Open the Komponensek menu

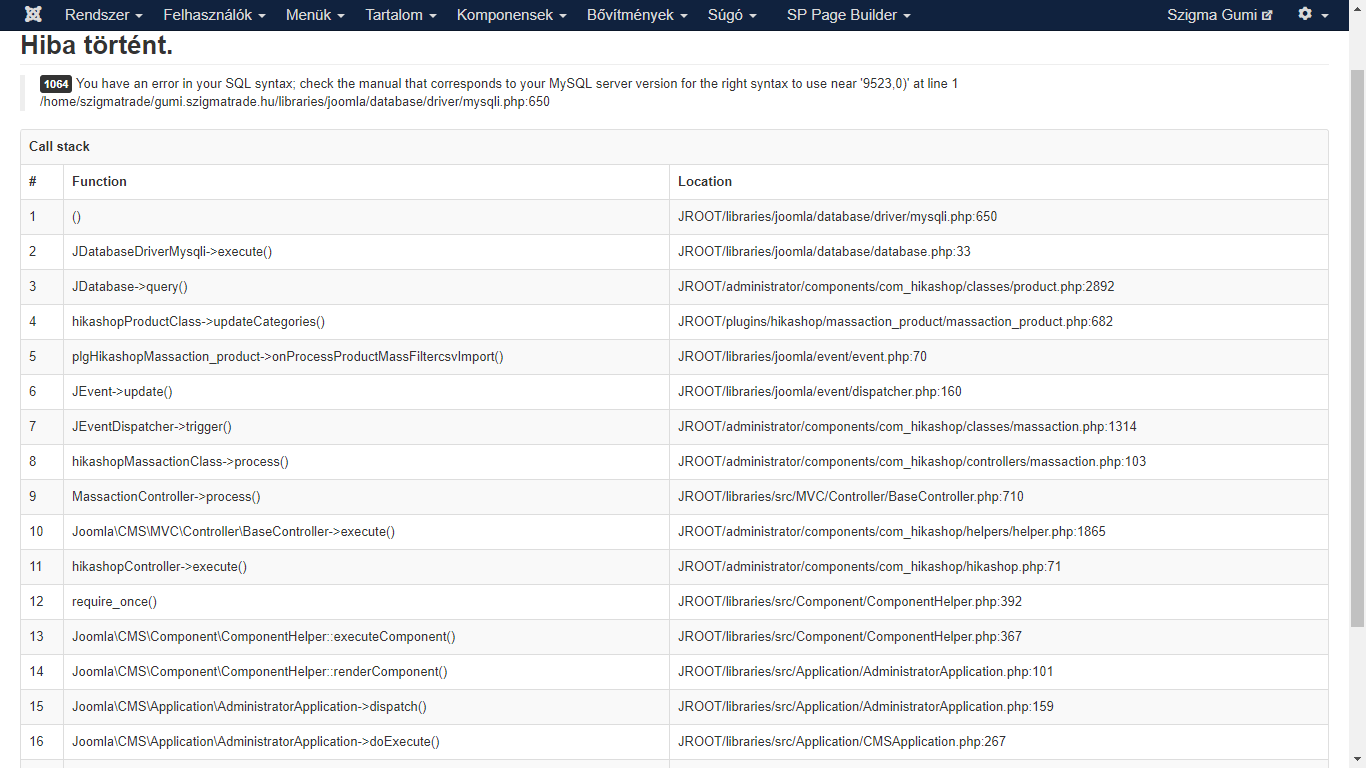pos(512,15)
